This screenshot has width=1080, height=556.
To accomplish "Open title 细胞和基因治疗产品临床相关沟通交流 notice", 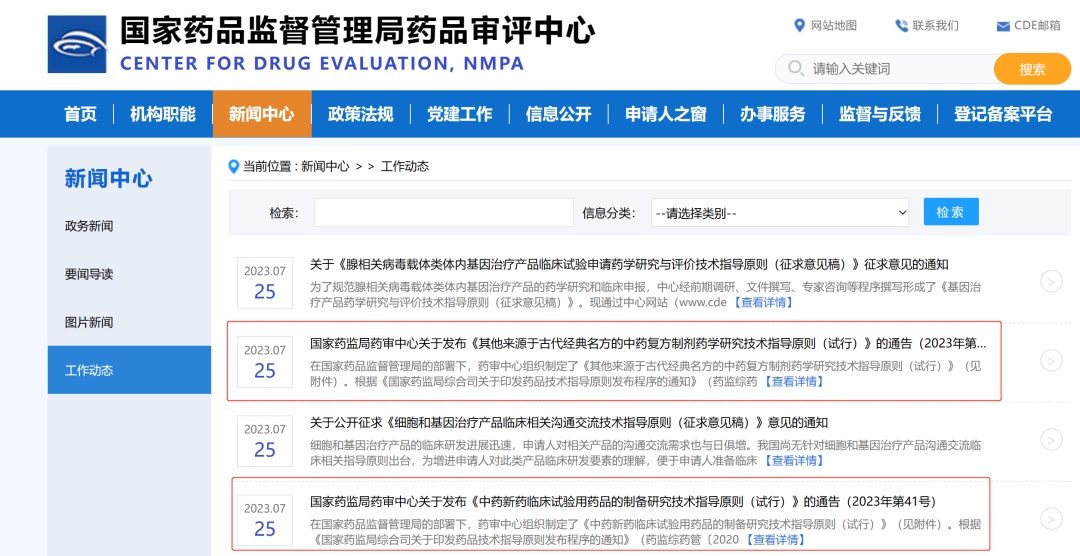I will pyautogui.click(x=569, y=422).
